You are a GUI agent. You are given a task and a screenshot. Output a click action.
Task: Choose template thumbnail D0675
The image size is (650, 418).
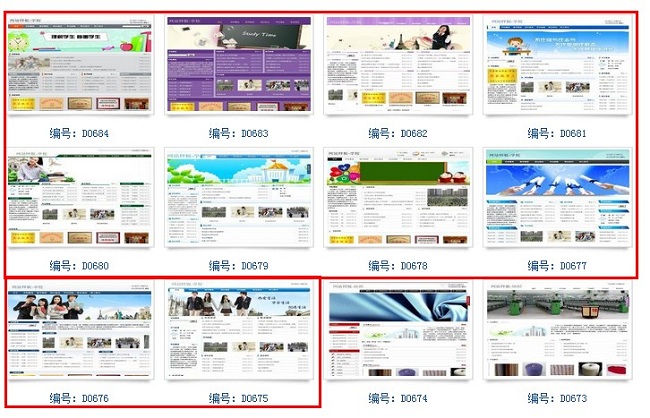(x=239, y=335)
